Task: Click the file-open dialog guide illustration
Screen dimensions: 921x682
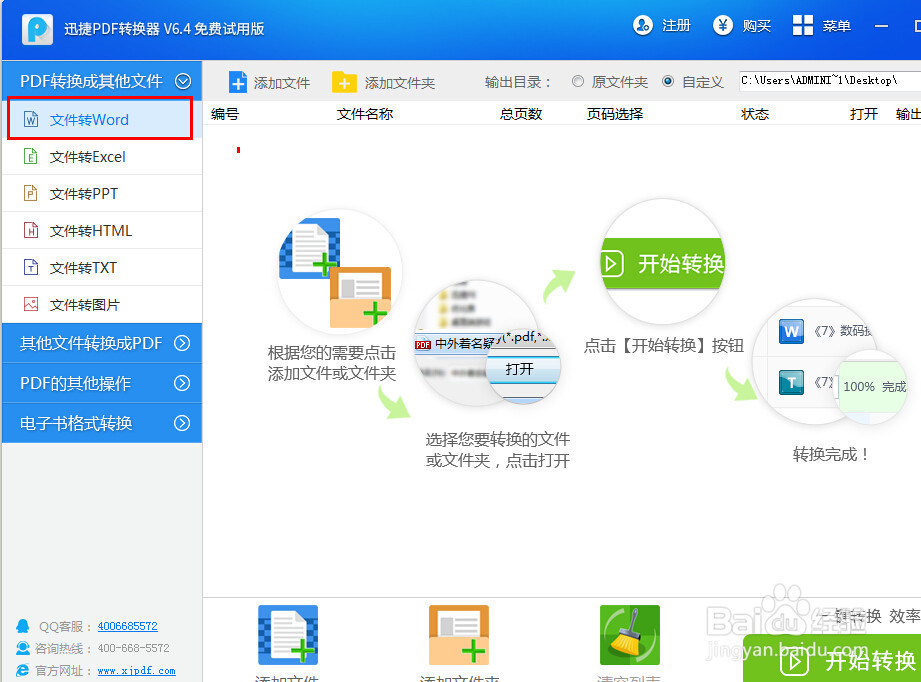Action: [x=488, y=342]
